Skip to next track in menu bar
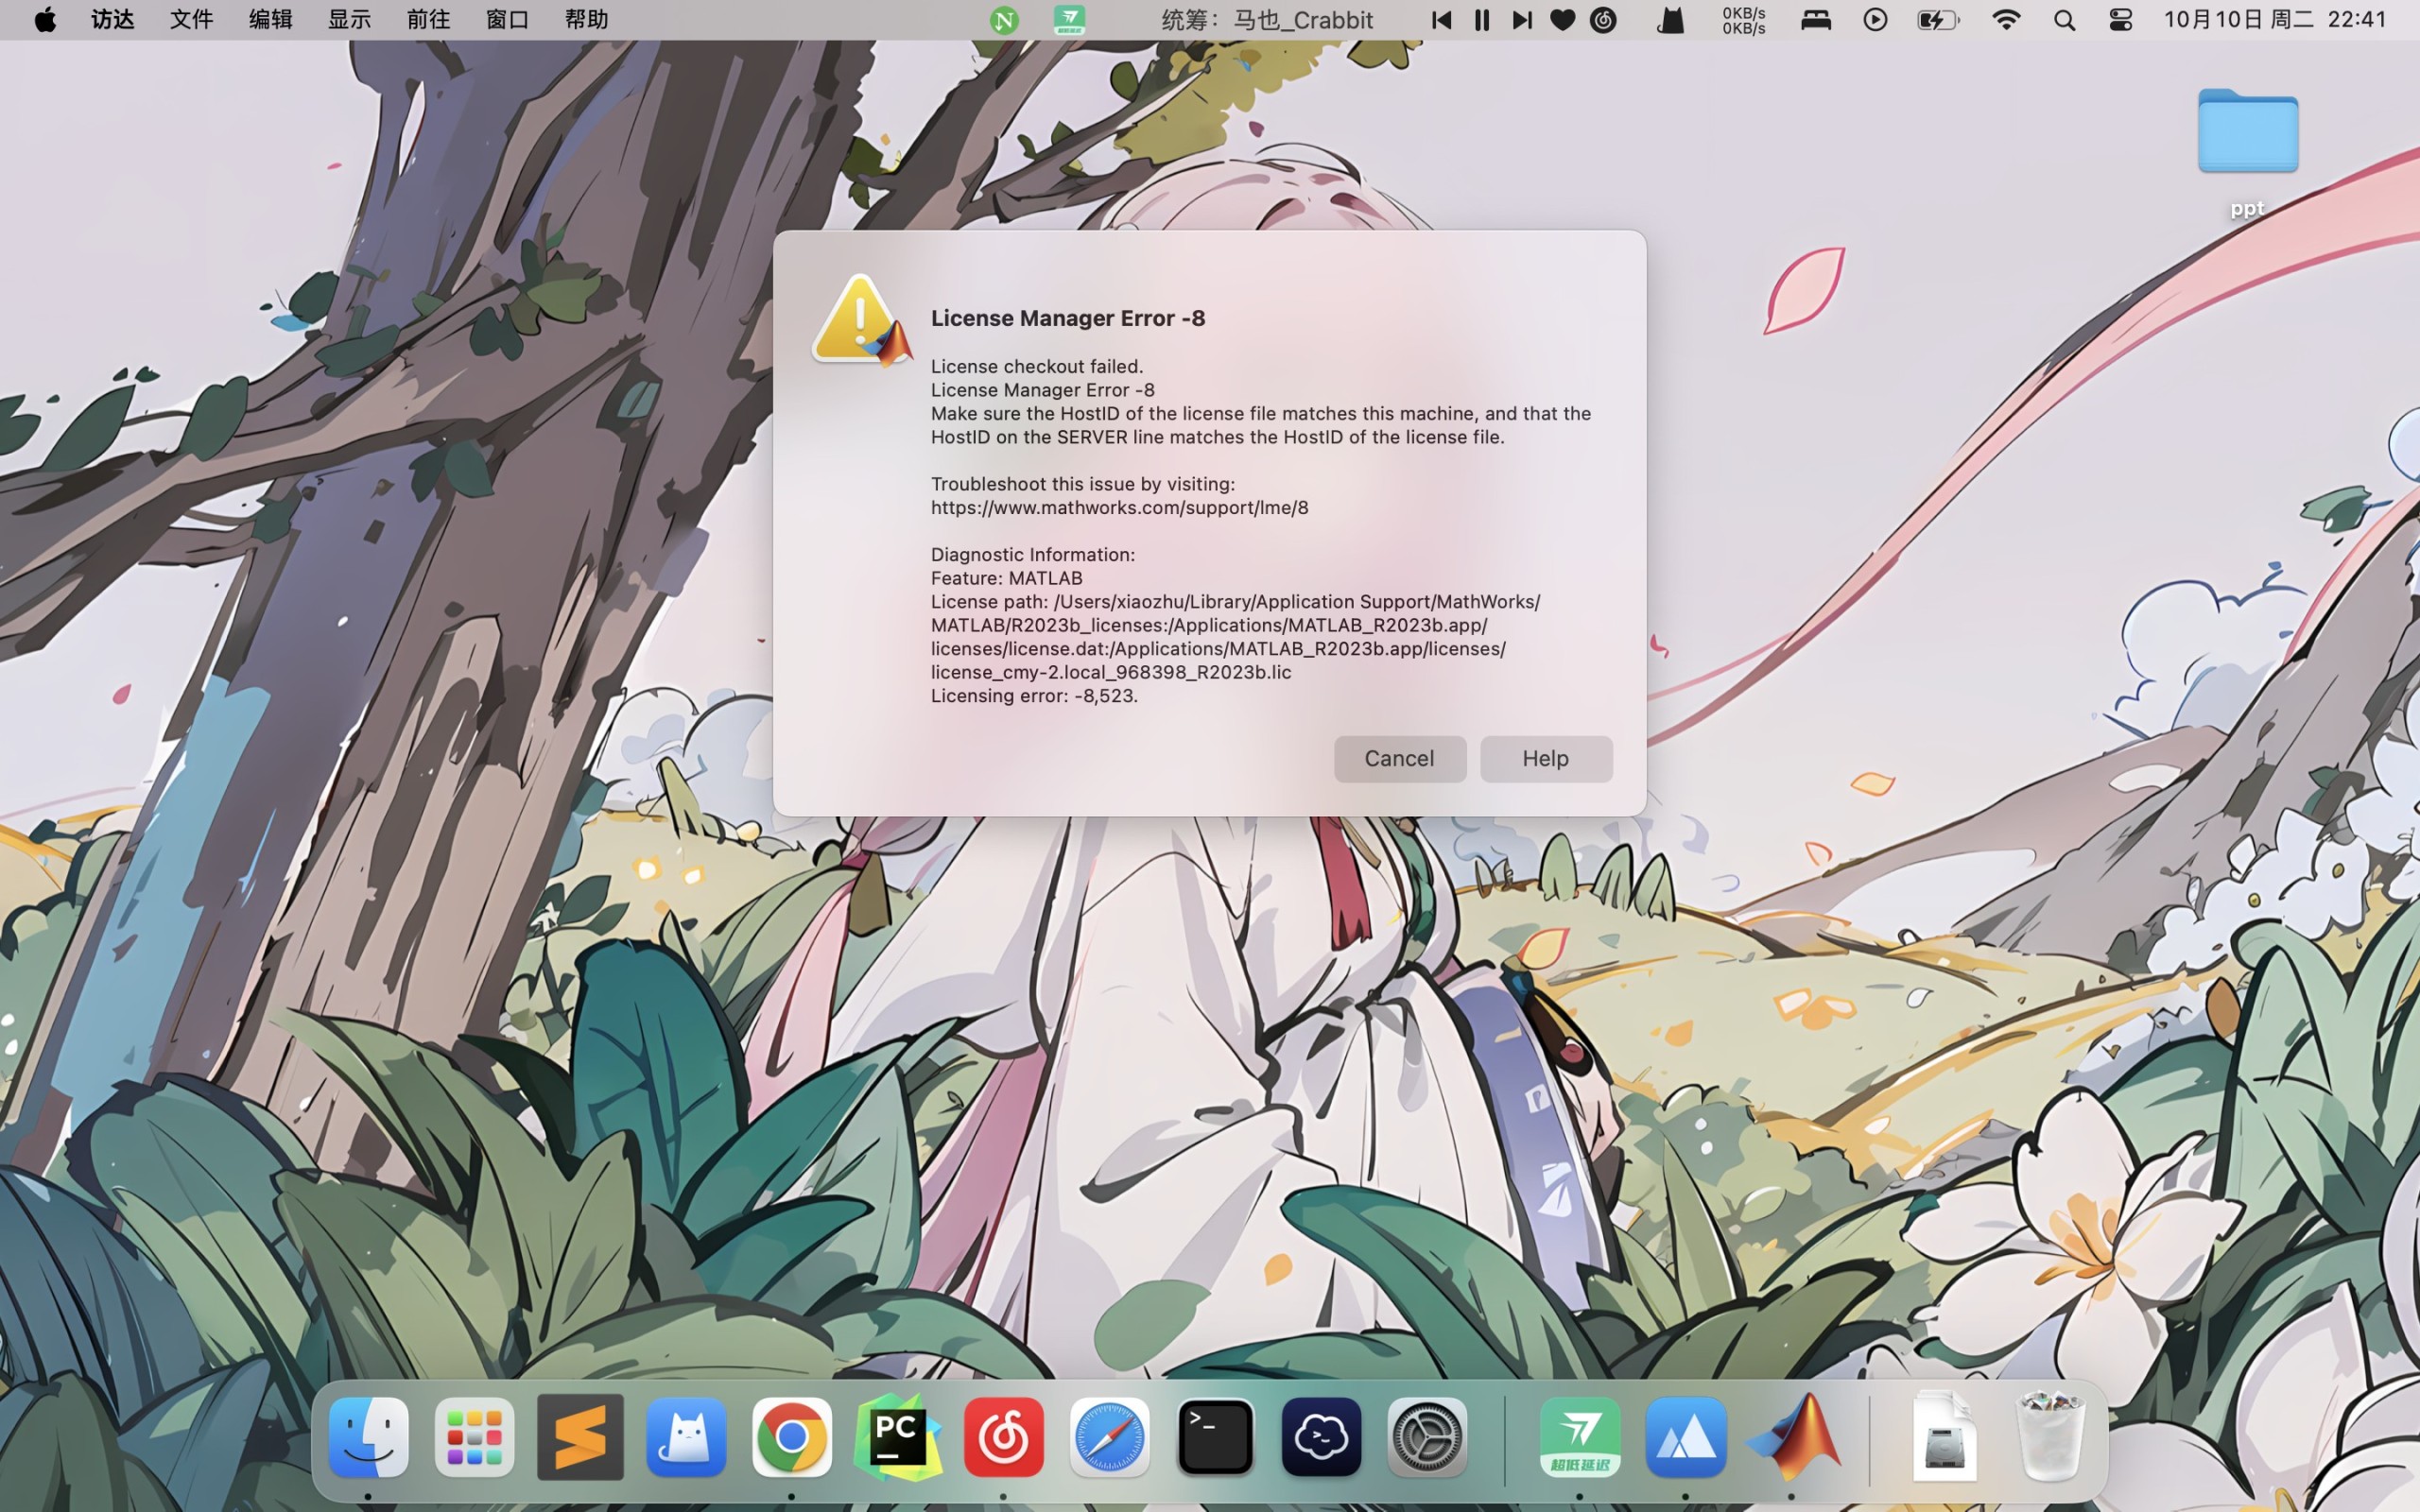 point(1522,20)
